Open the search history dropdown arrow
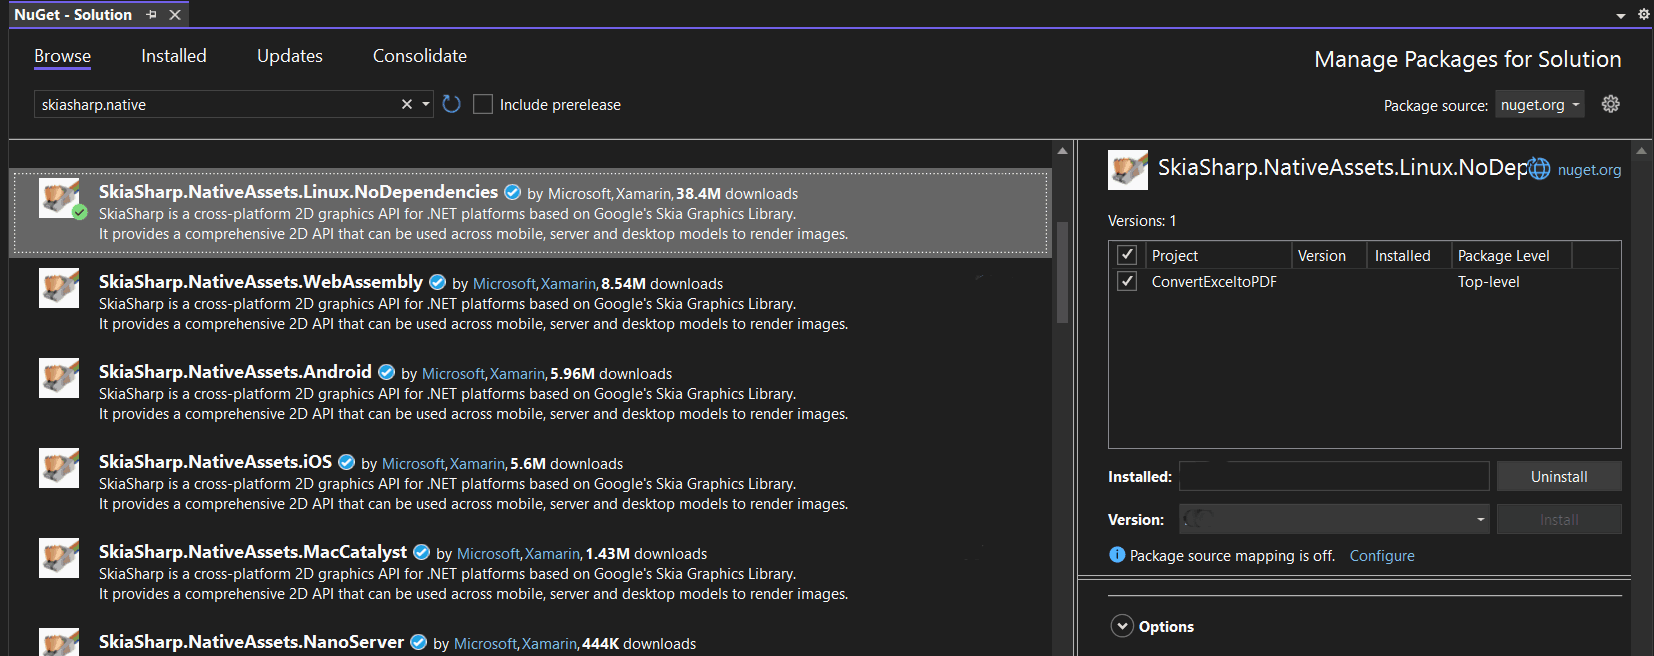This screenshot has width=1654, height=656. coord(426,104)
